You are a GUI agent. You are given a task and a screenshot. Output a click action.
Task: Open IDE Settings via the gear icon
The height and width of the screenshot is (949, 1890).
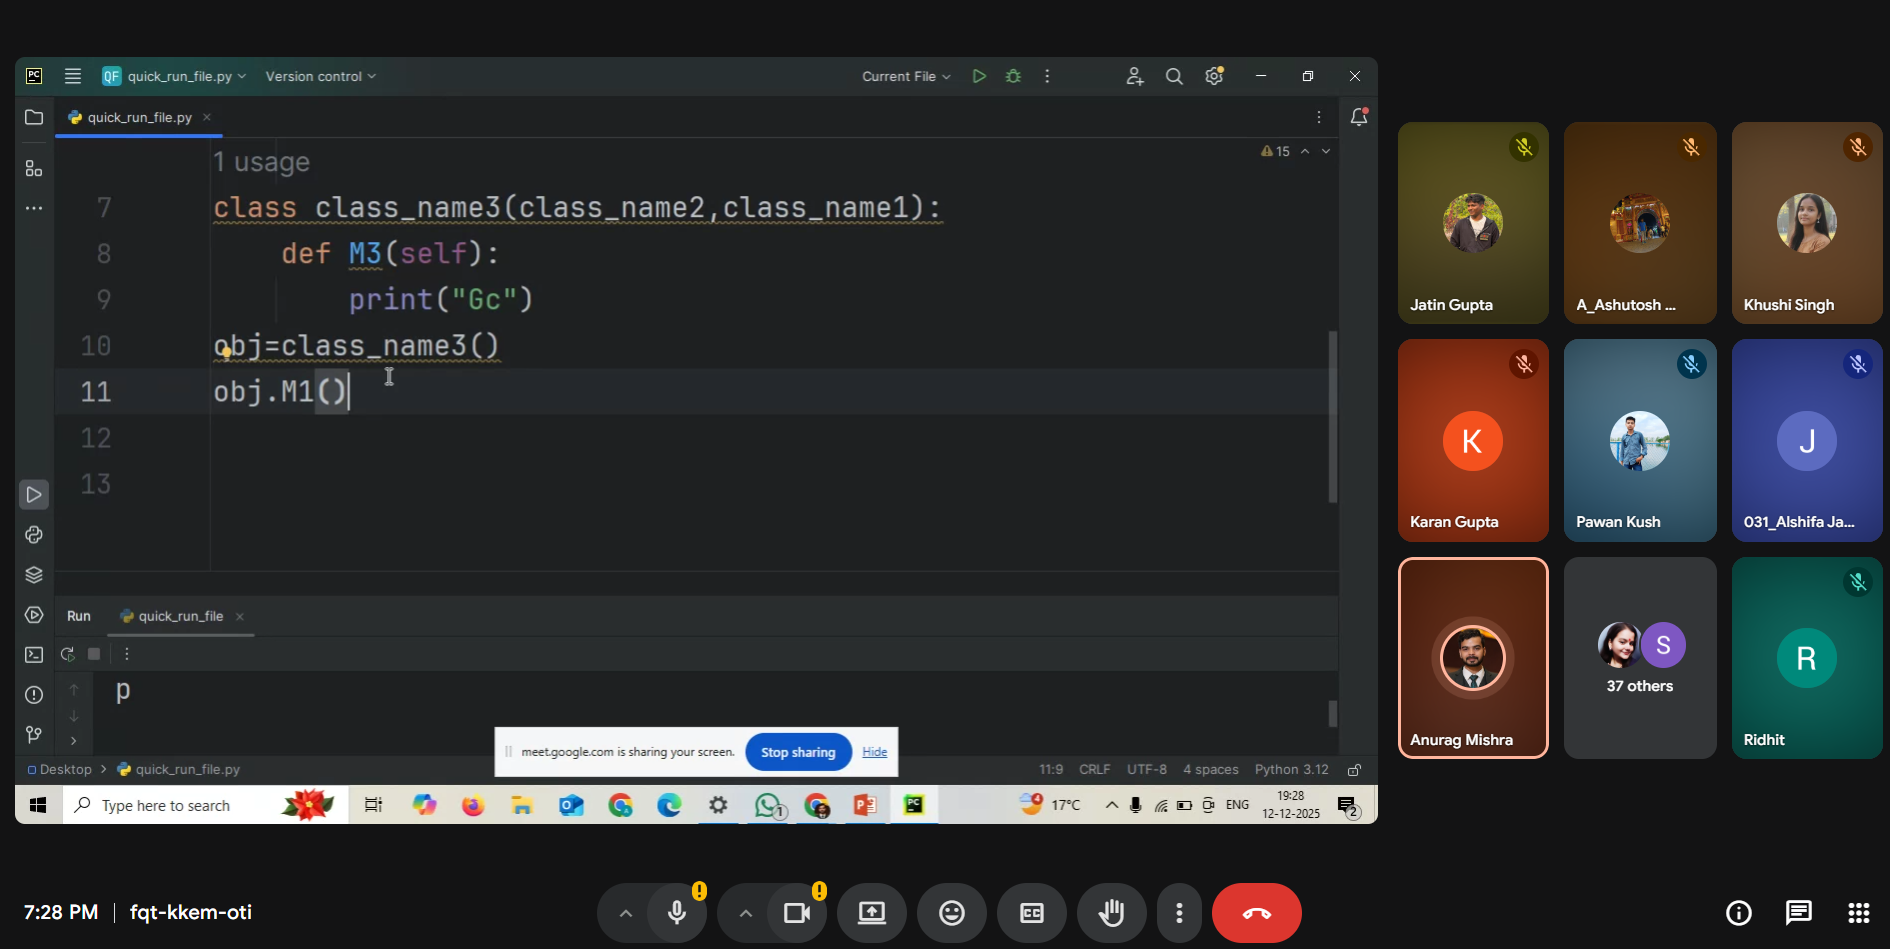tap(1214, 75)
